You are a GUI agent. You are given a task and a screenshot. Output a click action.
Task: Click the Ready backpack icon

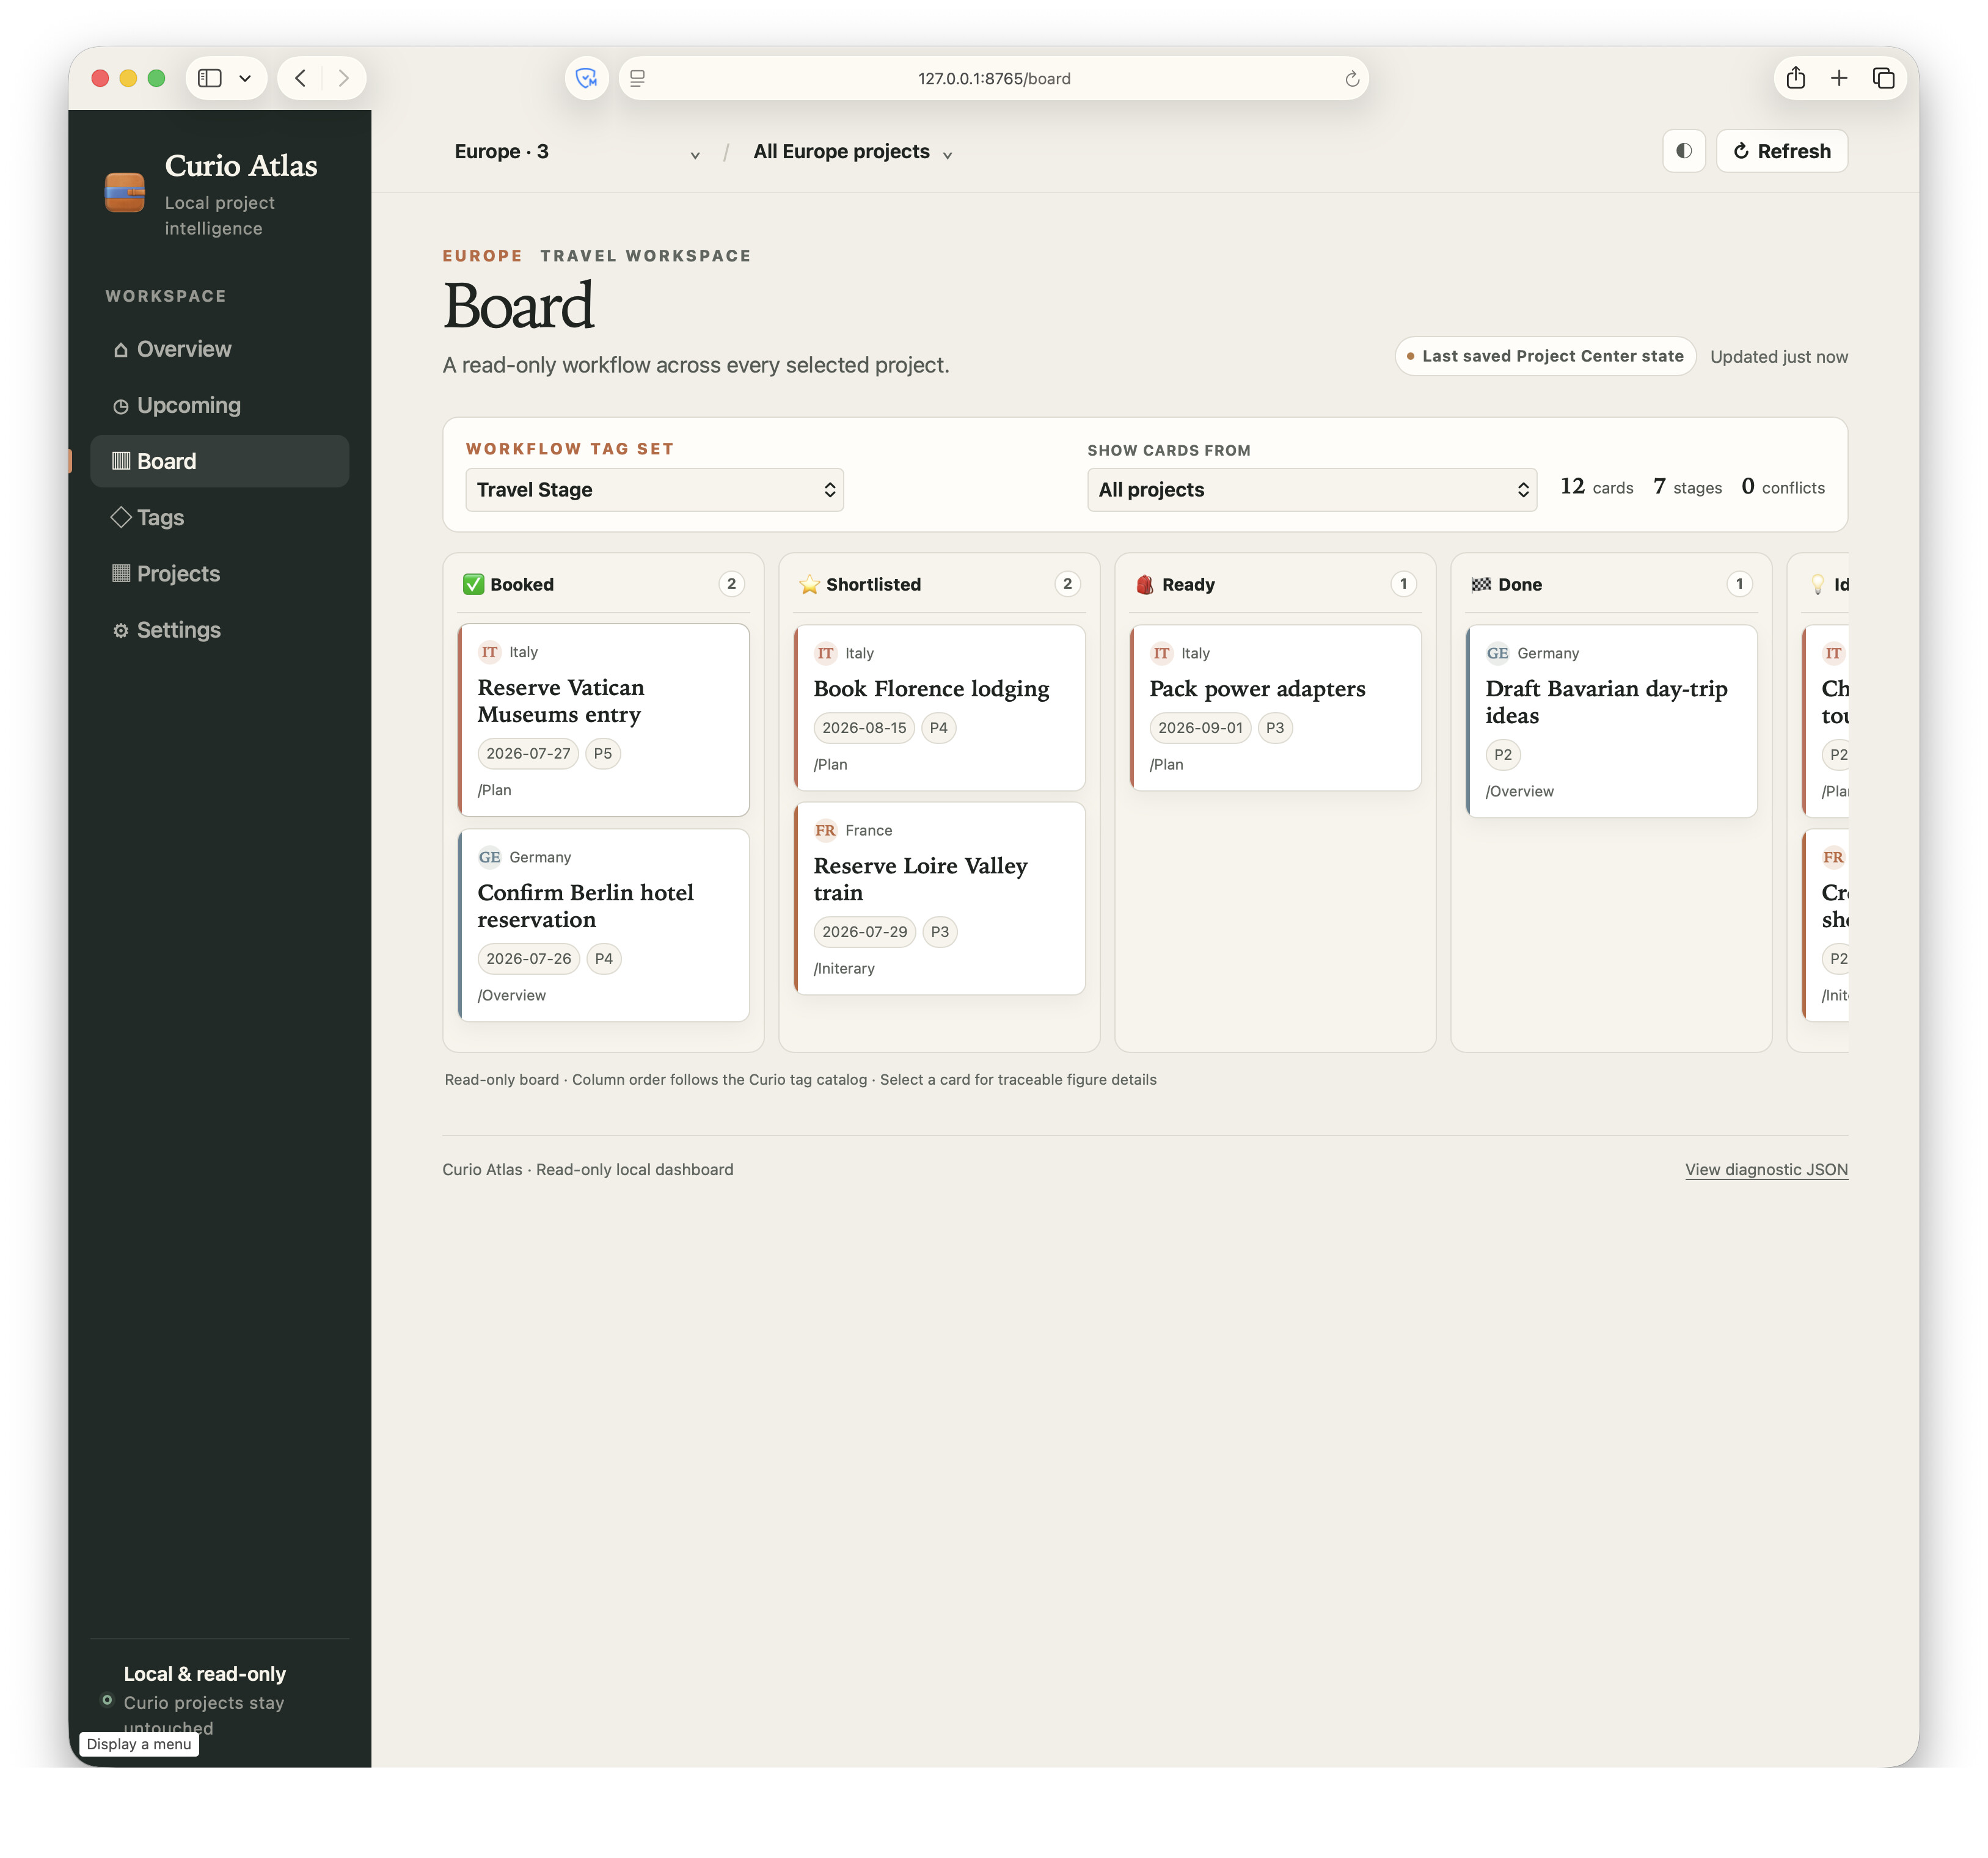(x=1145, y=585)
